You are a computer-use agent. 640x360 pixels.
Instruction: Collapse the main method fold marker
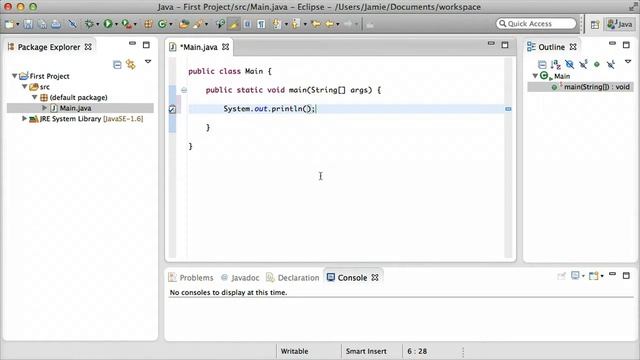184,90
